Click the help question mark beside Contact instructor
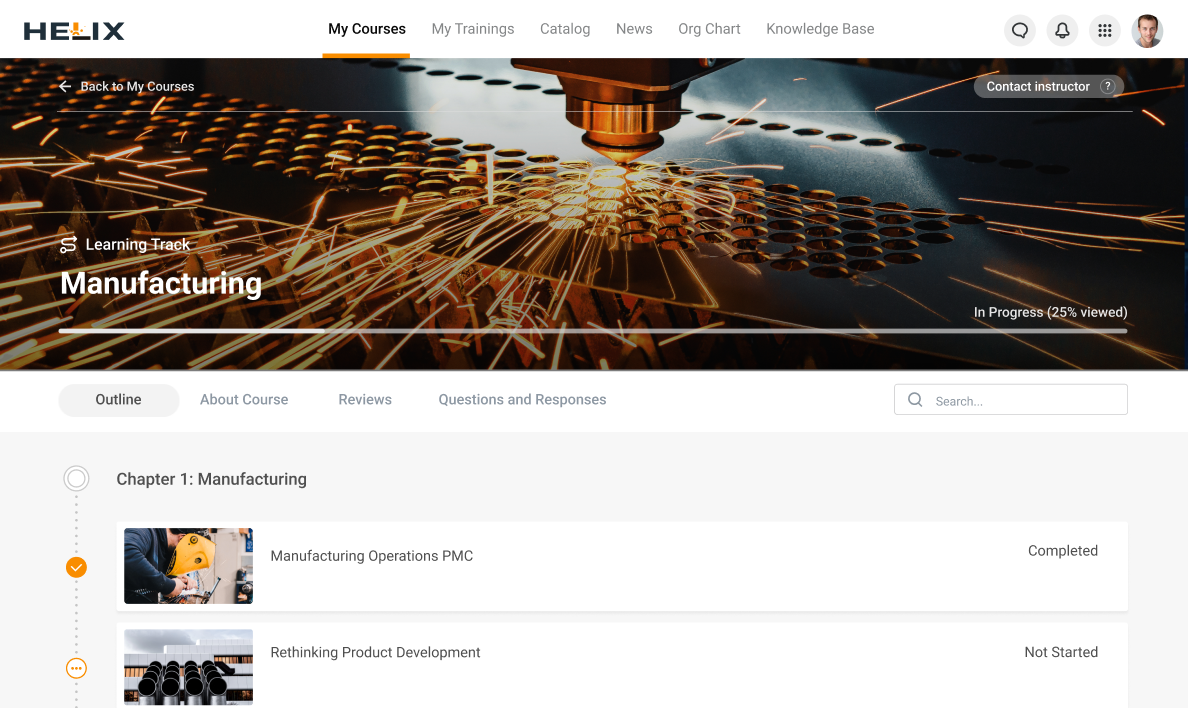The width and height of the screenshot is (1188, 708). tap(1108, 86)
